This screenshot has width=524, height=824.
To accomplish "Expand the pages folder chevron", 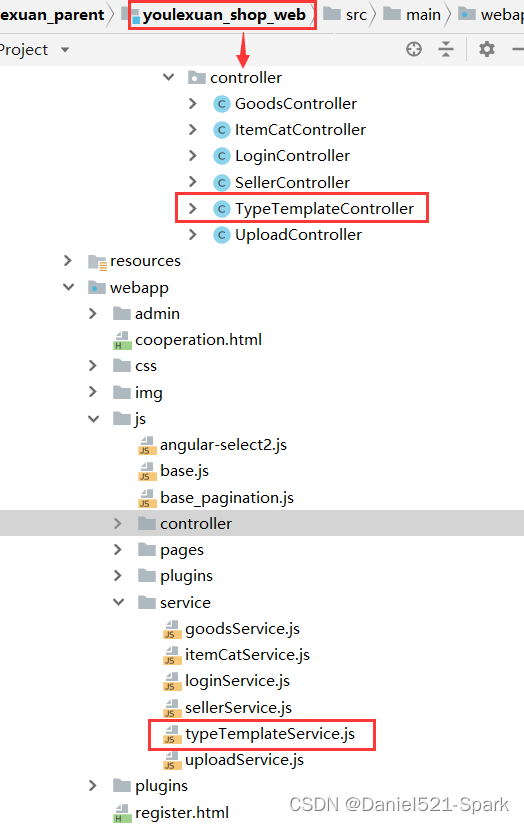I will (118, 550).
